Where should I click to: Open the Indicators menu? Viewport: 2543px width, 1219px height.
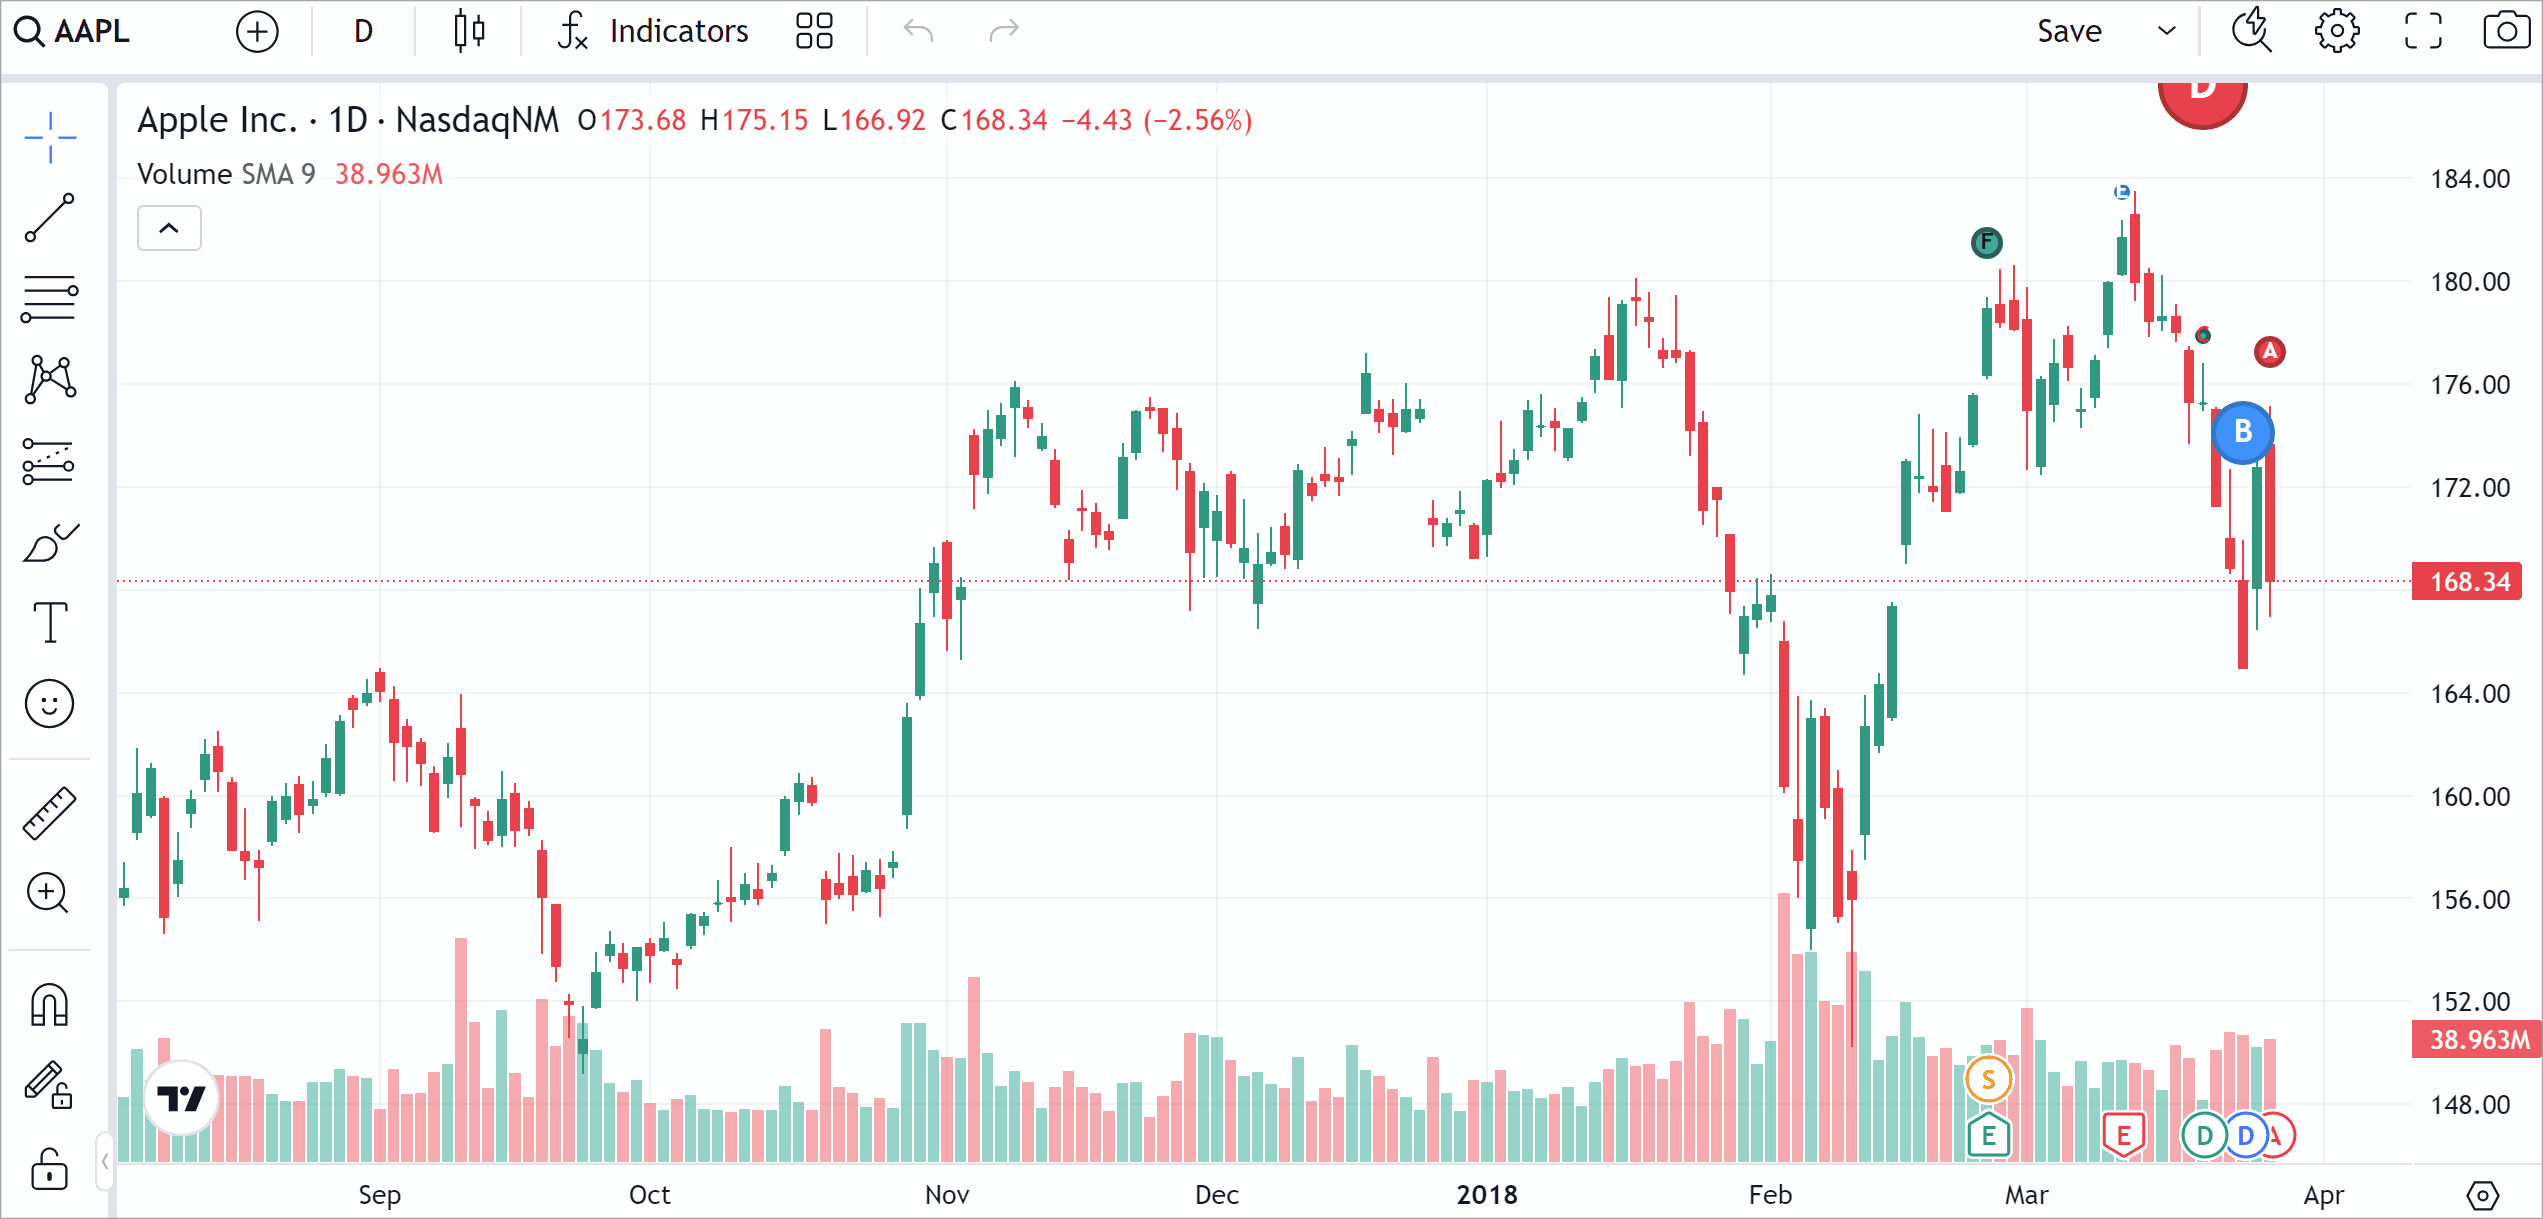653,31
